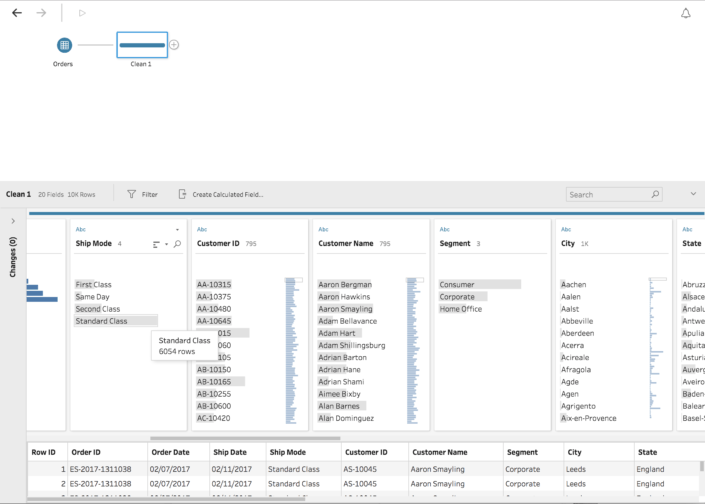The image size is (705, 504).
Task: Click the back arrow icon
Action: 16,13
